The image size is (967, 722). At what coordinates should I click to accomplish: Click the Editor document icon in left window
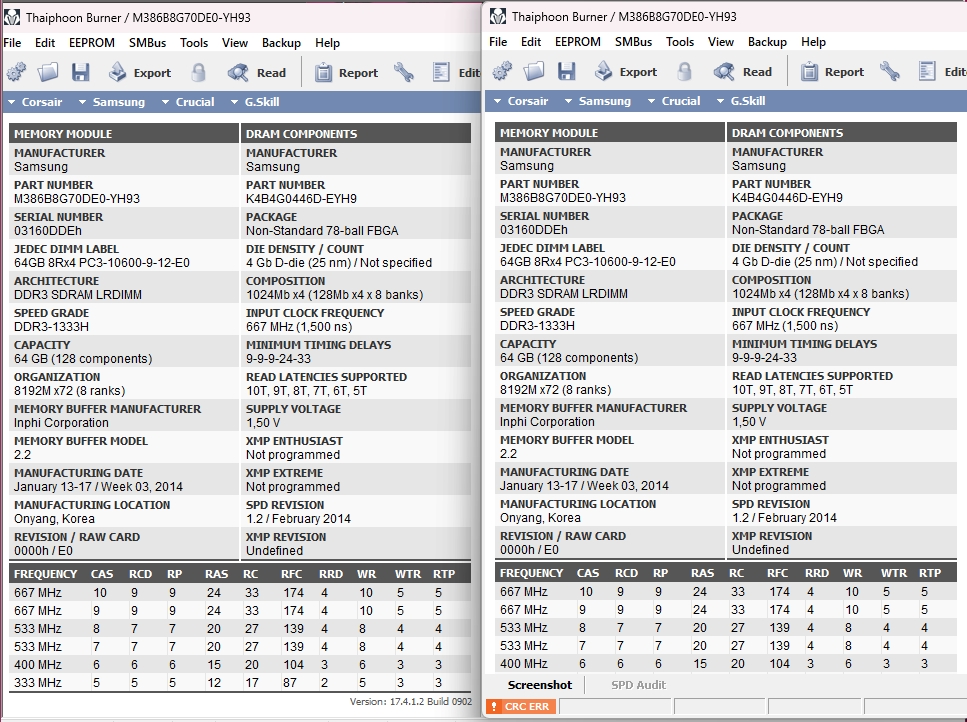click(441, 72)
